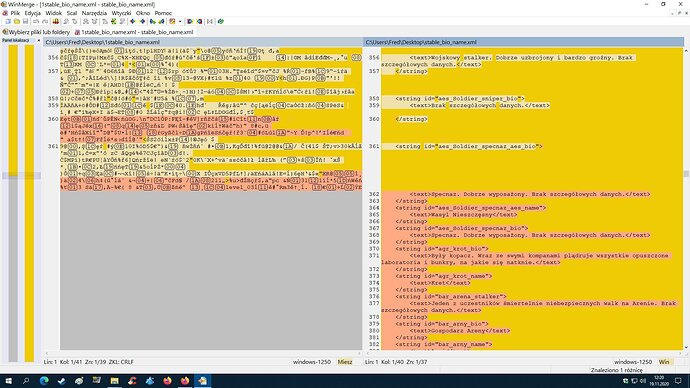The image size is (690, 388).
Task: Click the green first difference toolbar icon
Action: coord(114,21)
